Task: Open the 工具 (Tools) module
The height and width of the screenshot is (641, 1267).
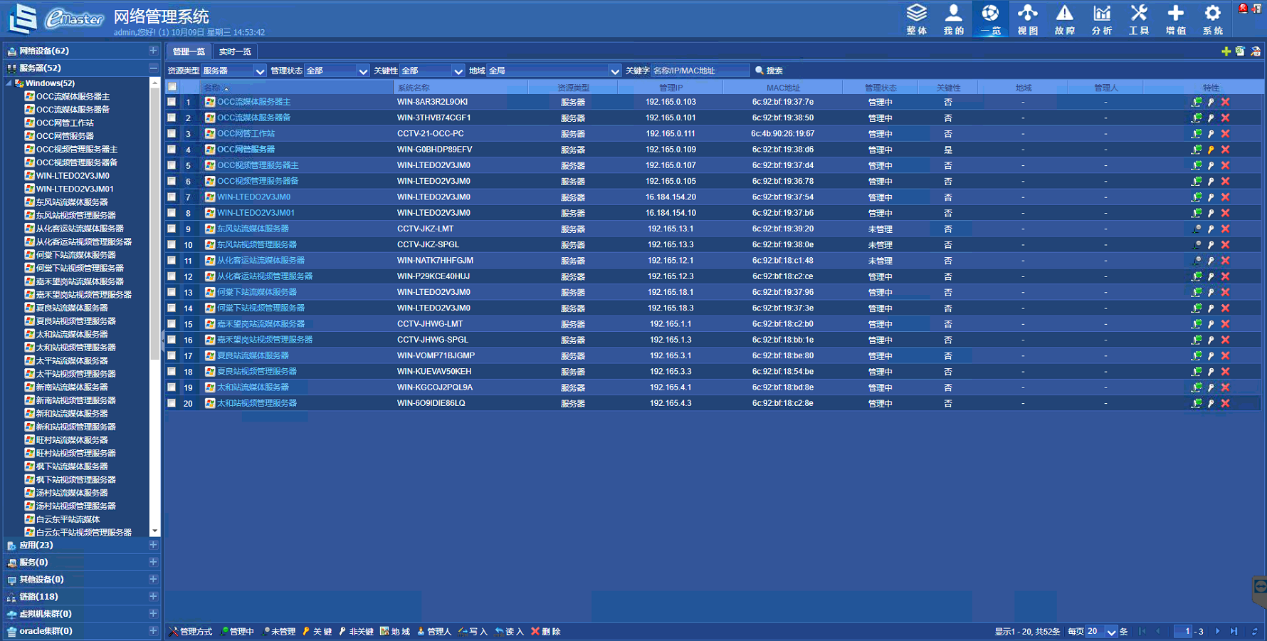Action: [1138, 18]
